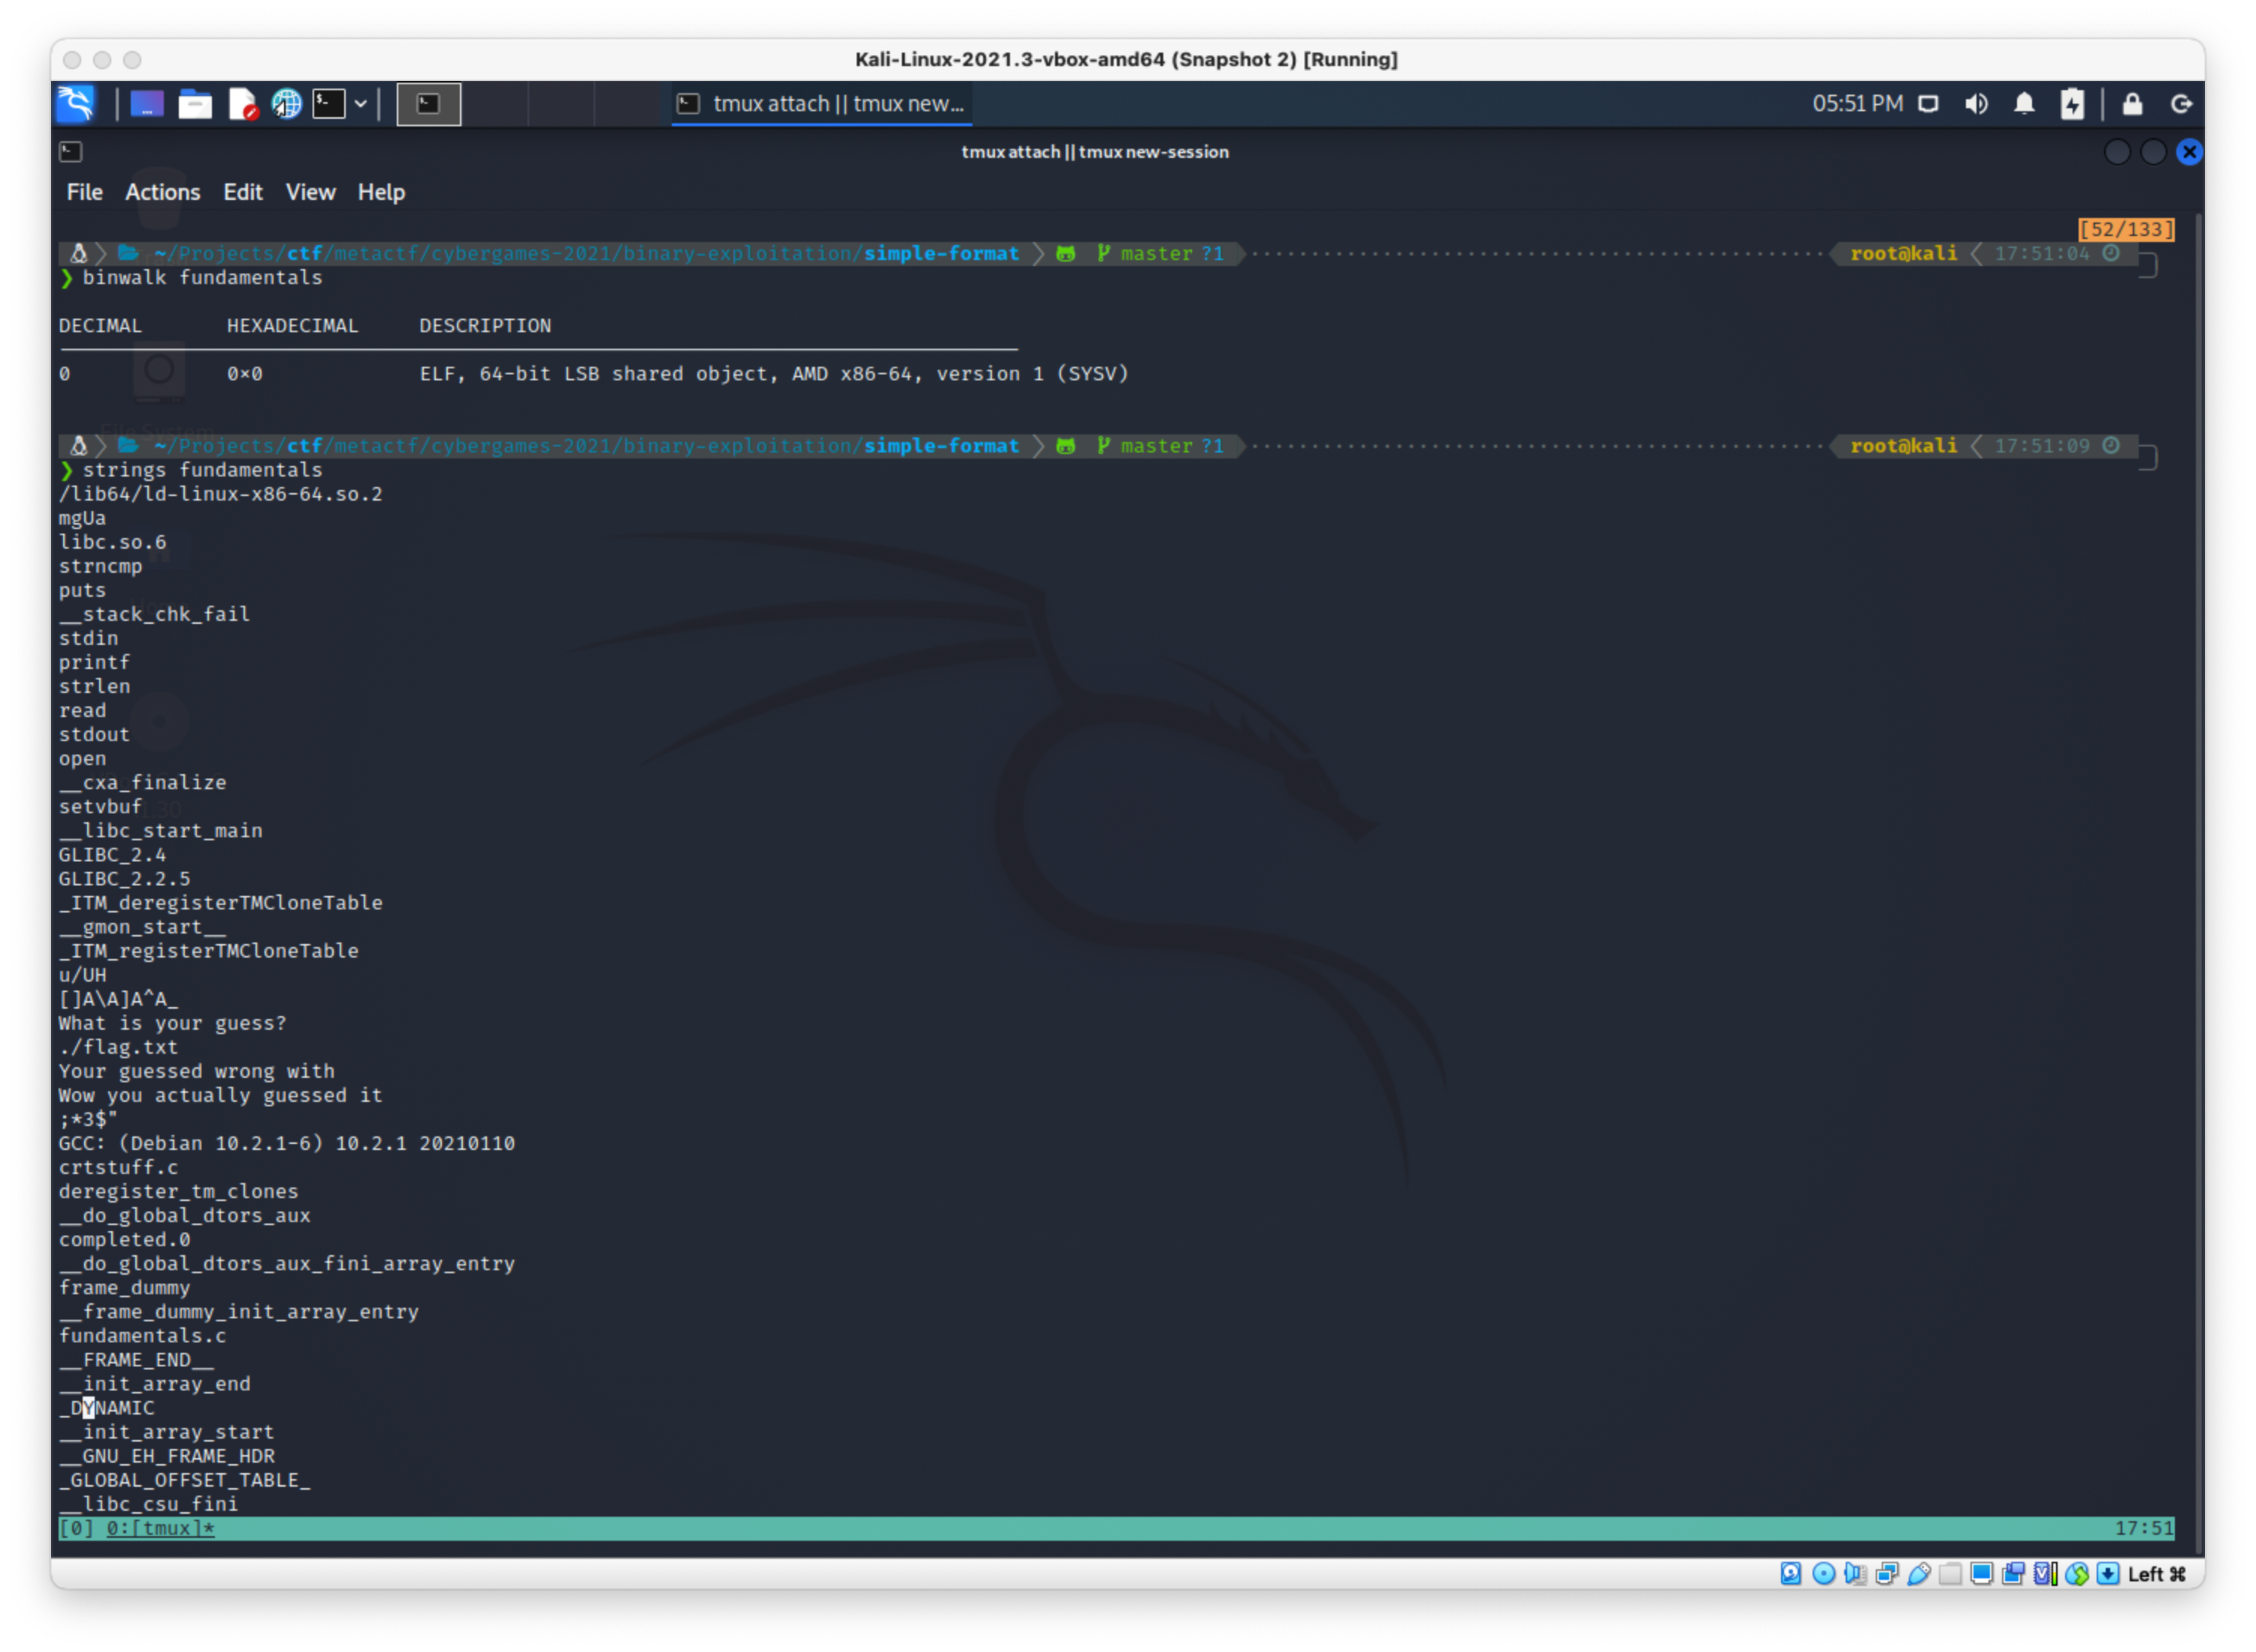
Task: Open the Help menu in the terminal
Action: (382, 192)
